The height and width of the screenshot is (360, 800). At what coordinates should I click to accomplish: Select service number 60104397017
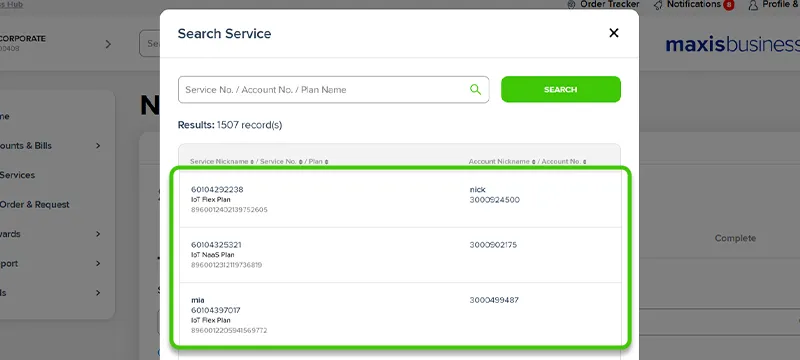tap(215, 310)
